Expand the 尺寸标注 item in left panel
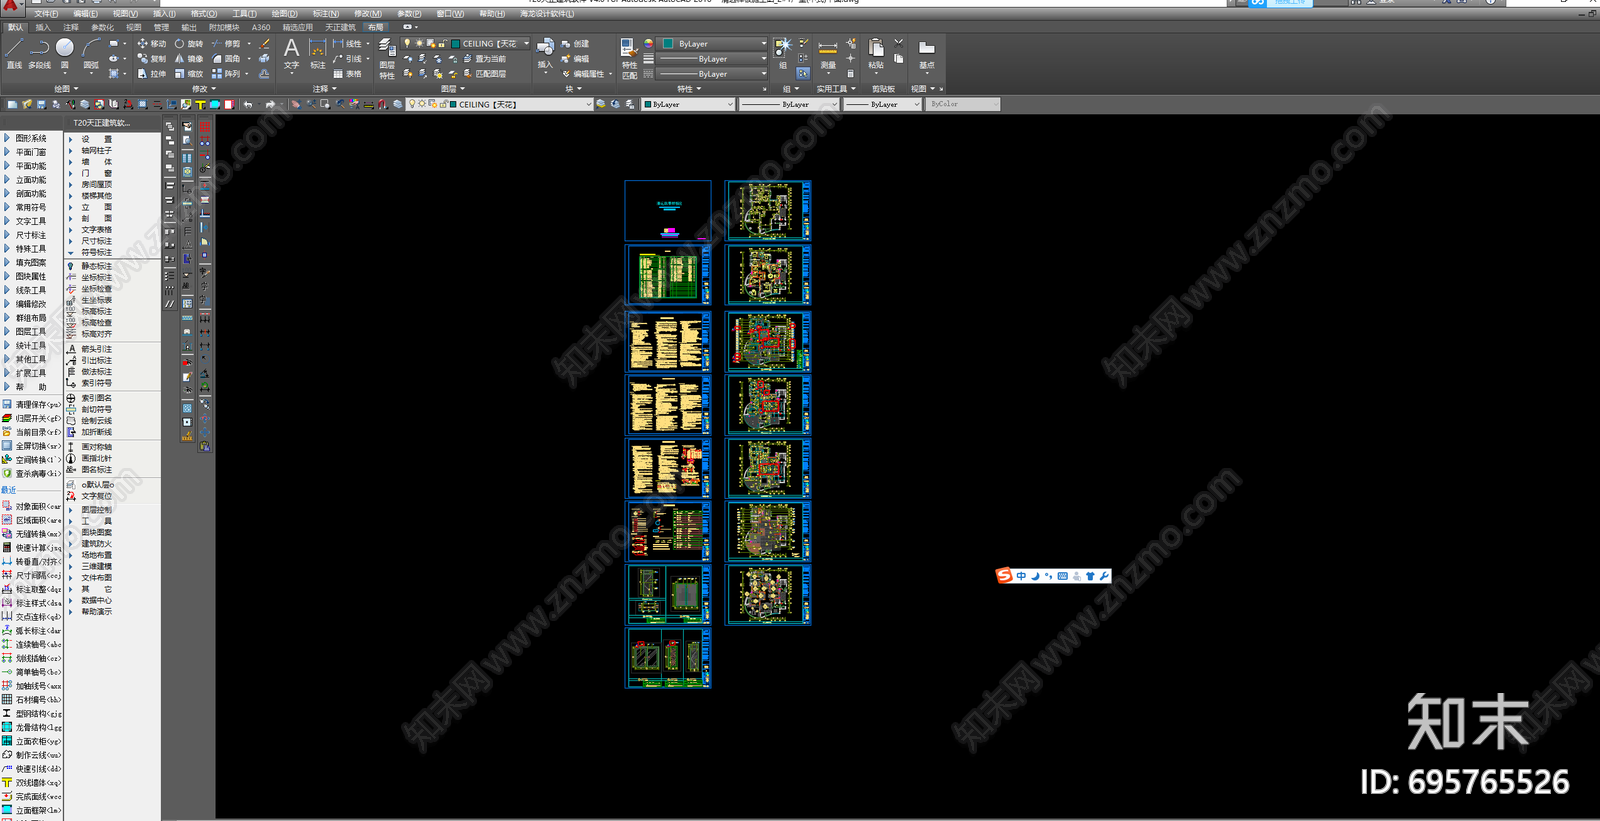1600x821 pixels. 30,235
